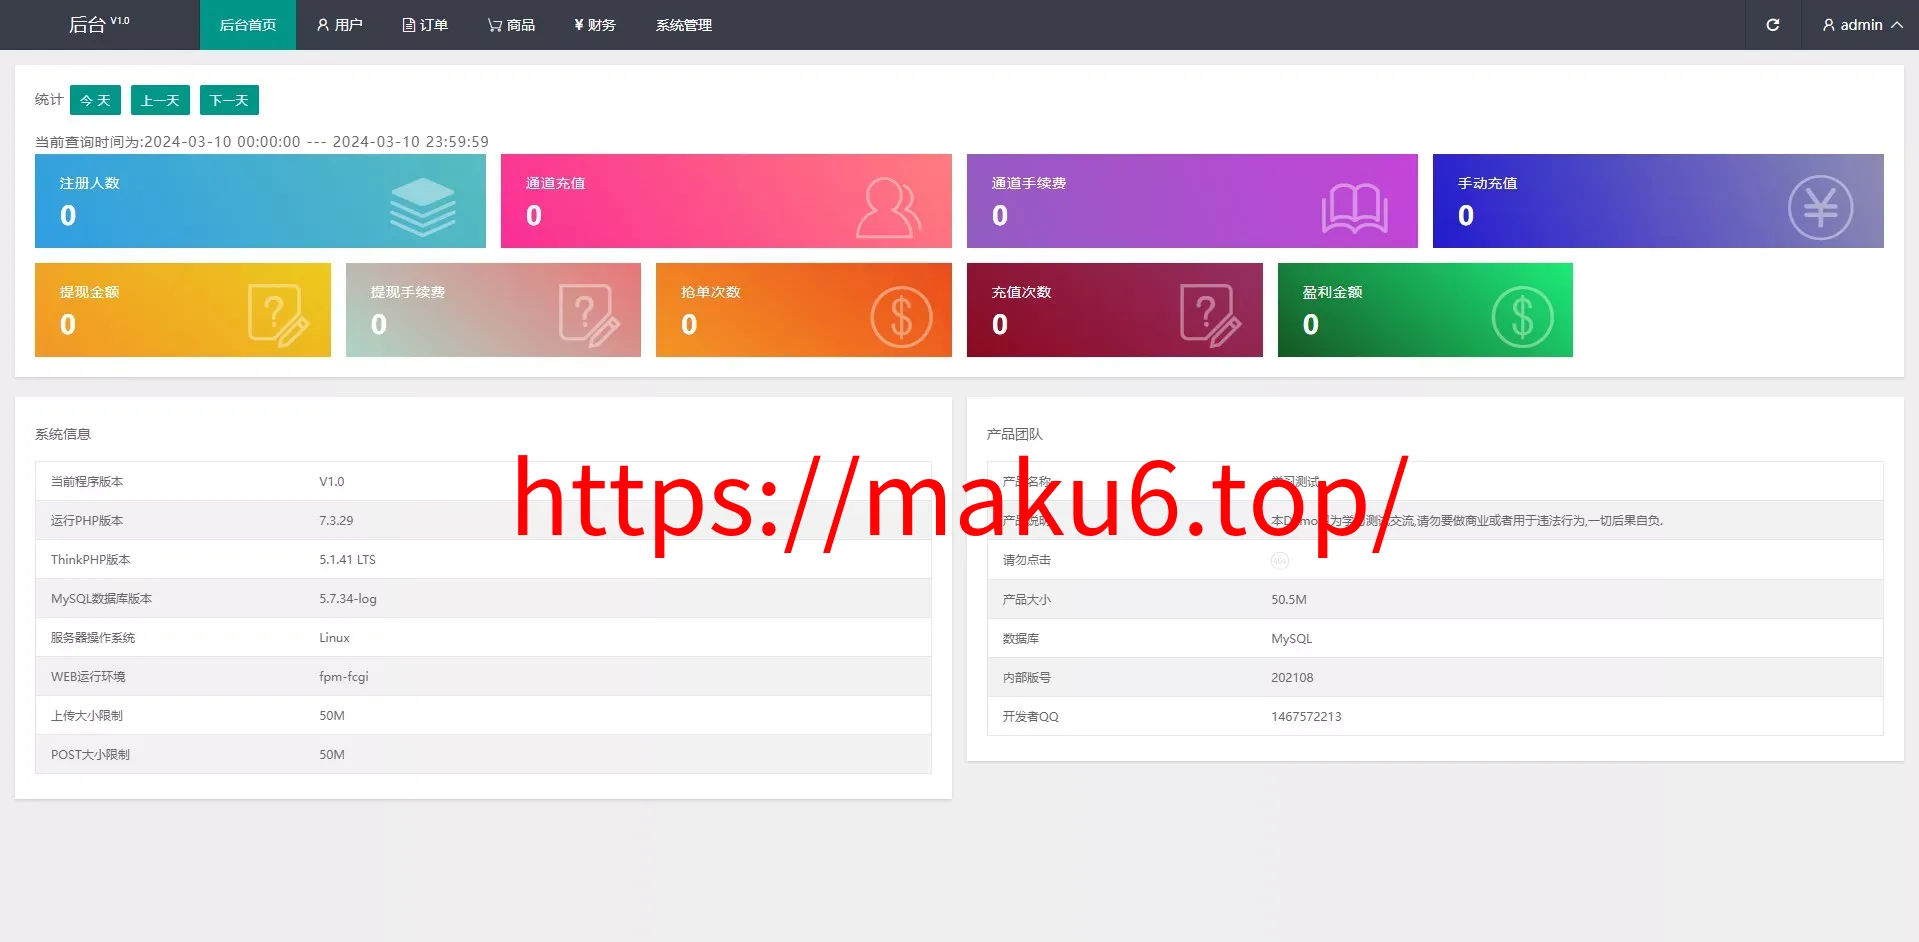Open the 订单 menu
The width and height of the screenshot is (1919, 942).
point(425,25)
